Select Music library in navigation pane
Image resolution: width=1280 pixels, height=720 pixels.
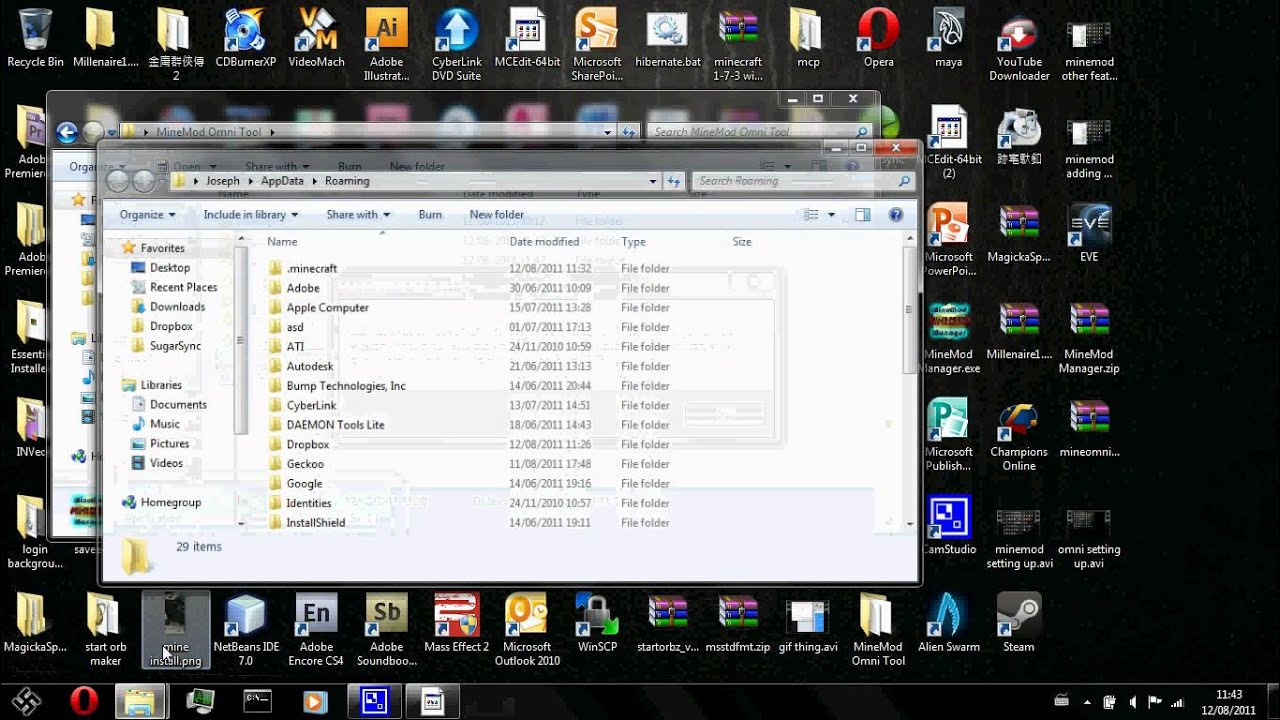165,424
